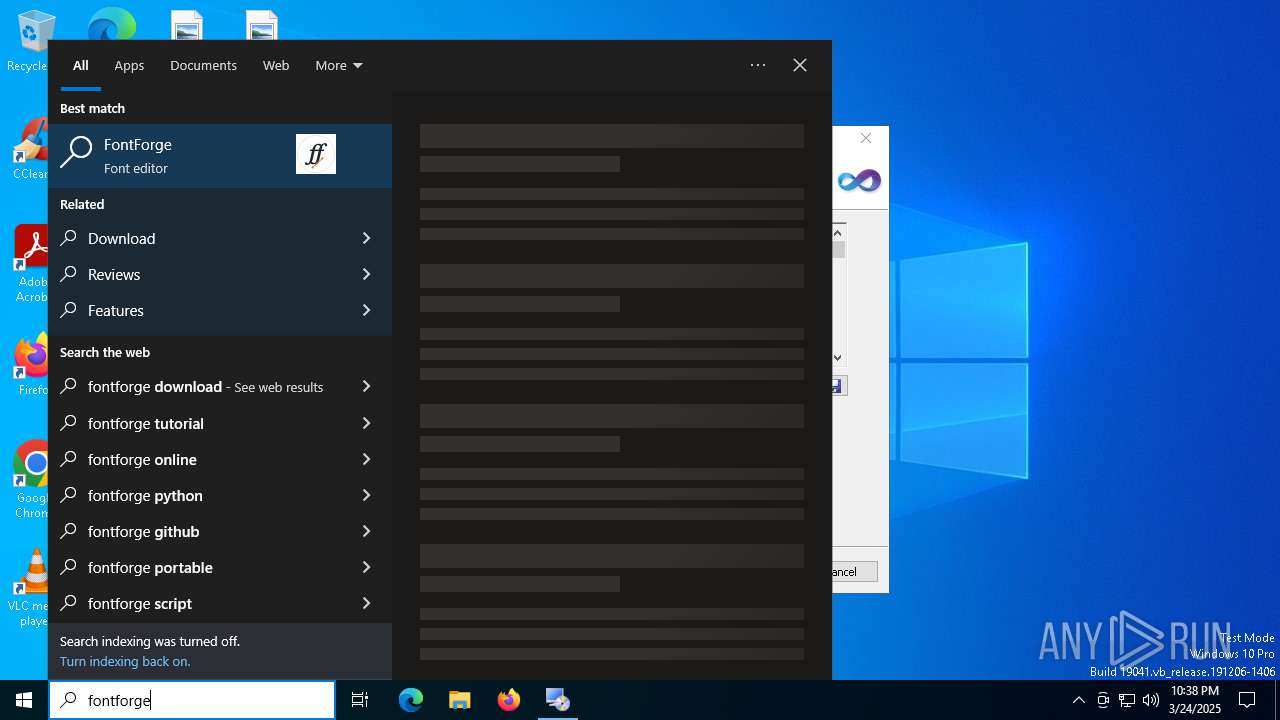Viewport: 1280px width, 720px height.
Task: Open the installer app icon in taskbar
Action: (x=557, y=700)
